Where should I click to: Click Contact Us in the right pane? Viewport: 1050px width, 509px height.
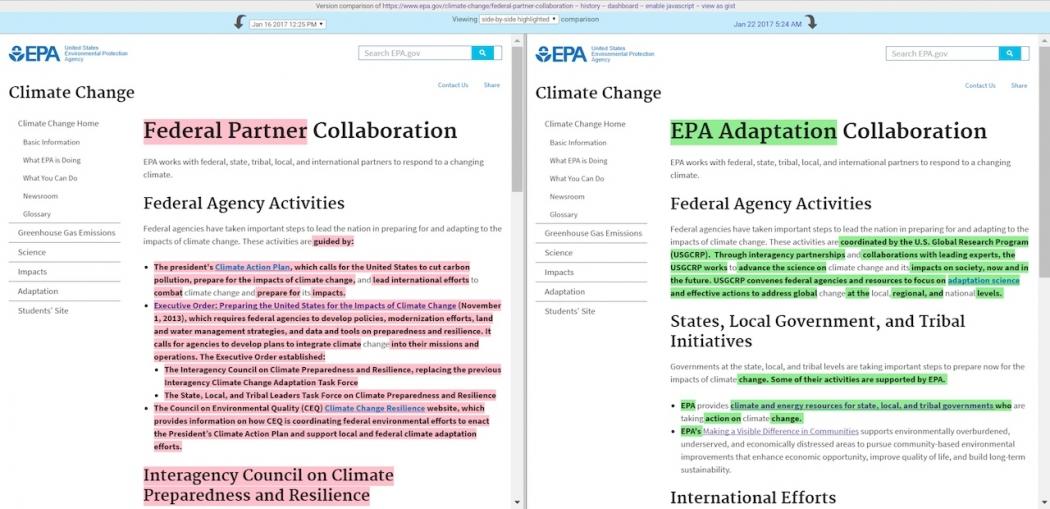tap(980, 86)
